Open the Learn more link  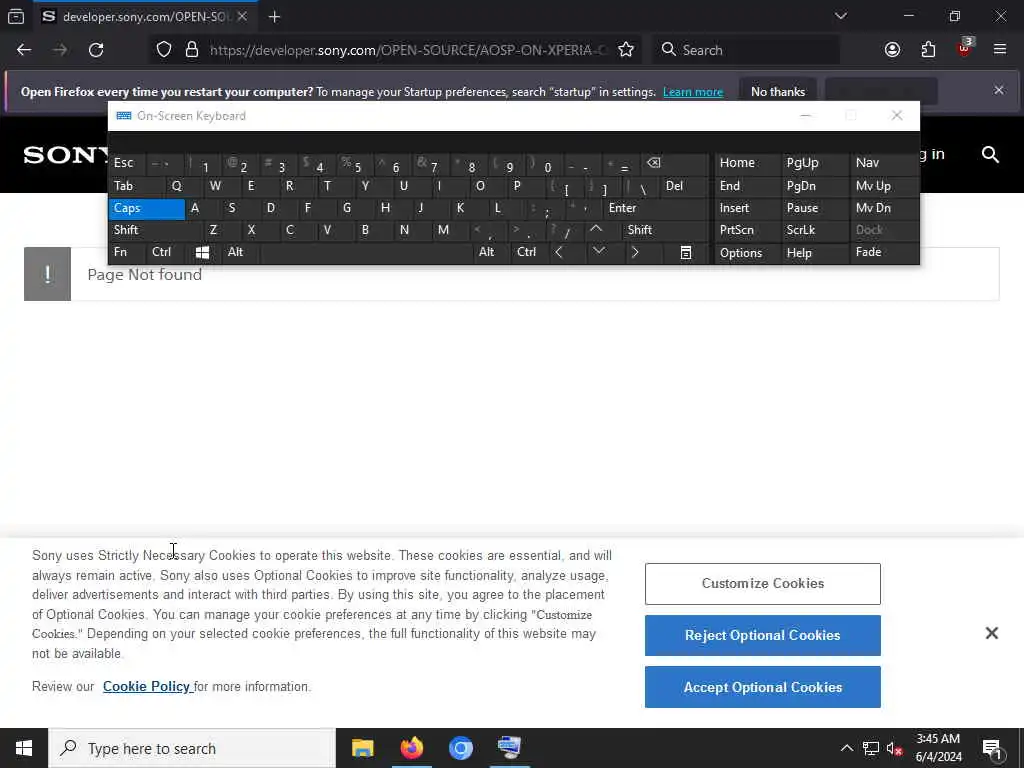pyautogui.click(x=692, y=92)
